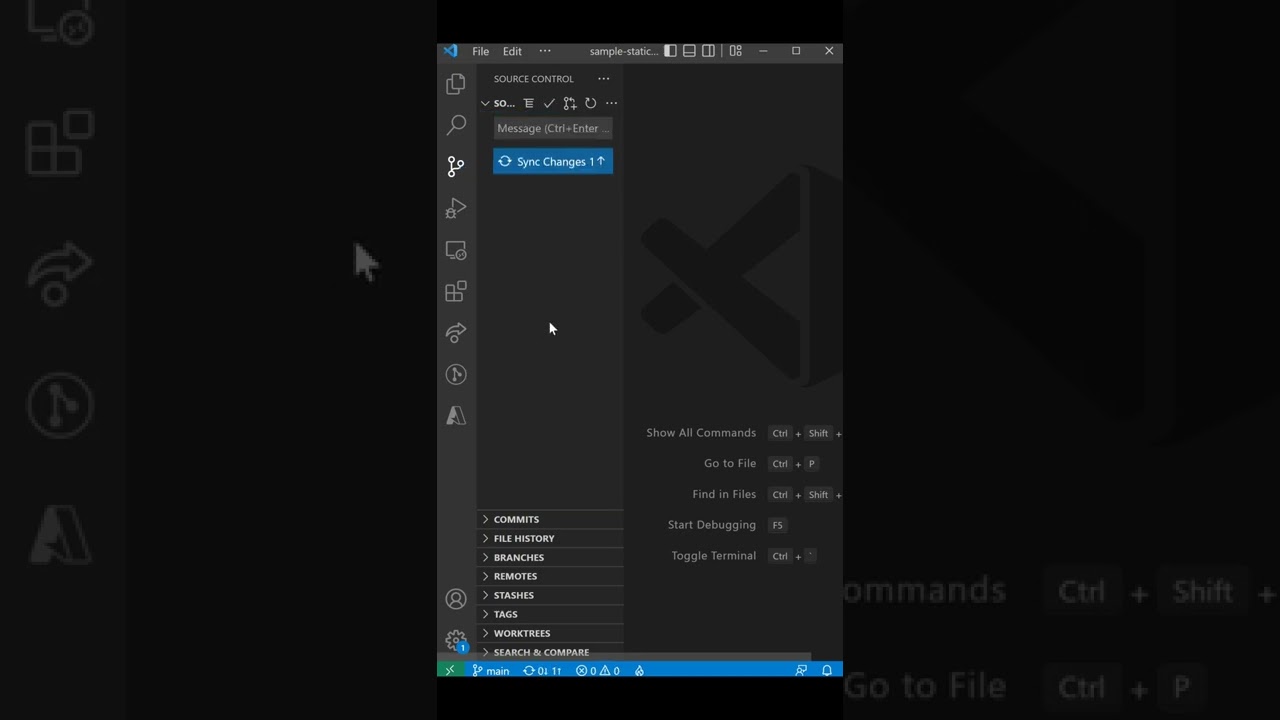Open the Accounts icon
1280x720 pixels.
(x=456, y=599)
